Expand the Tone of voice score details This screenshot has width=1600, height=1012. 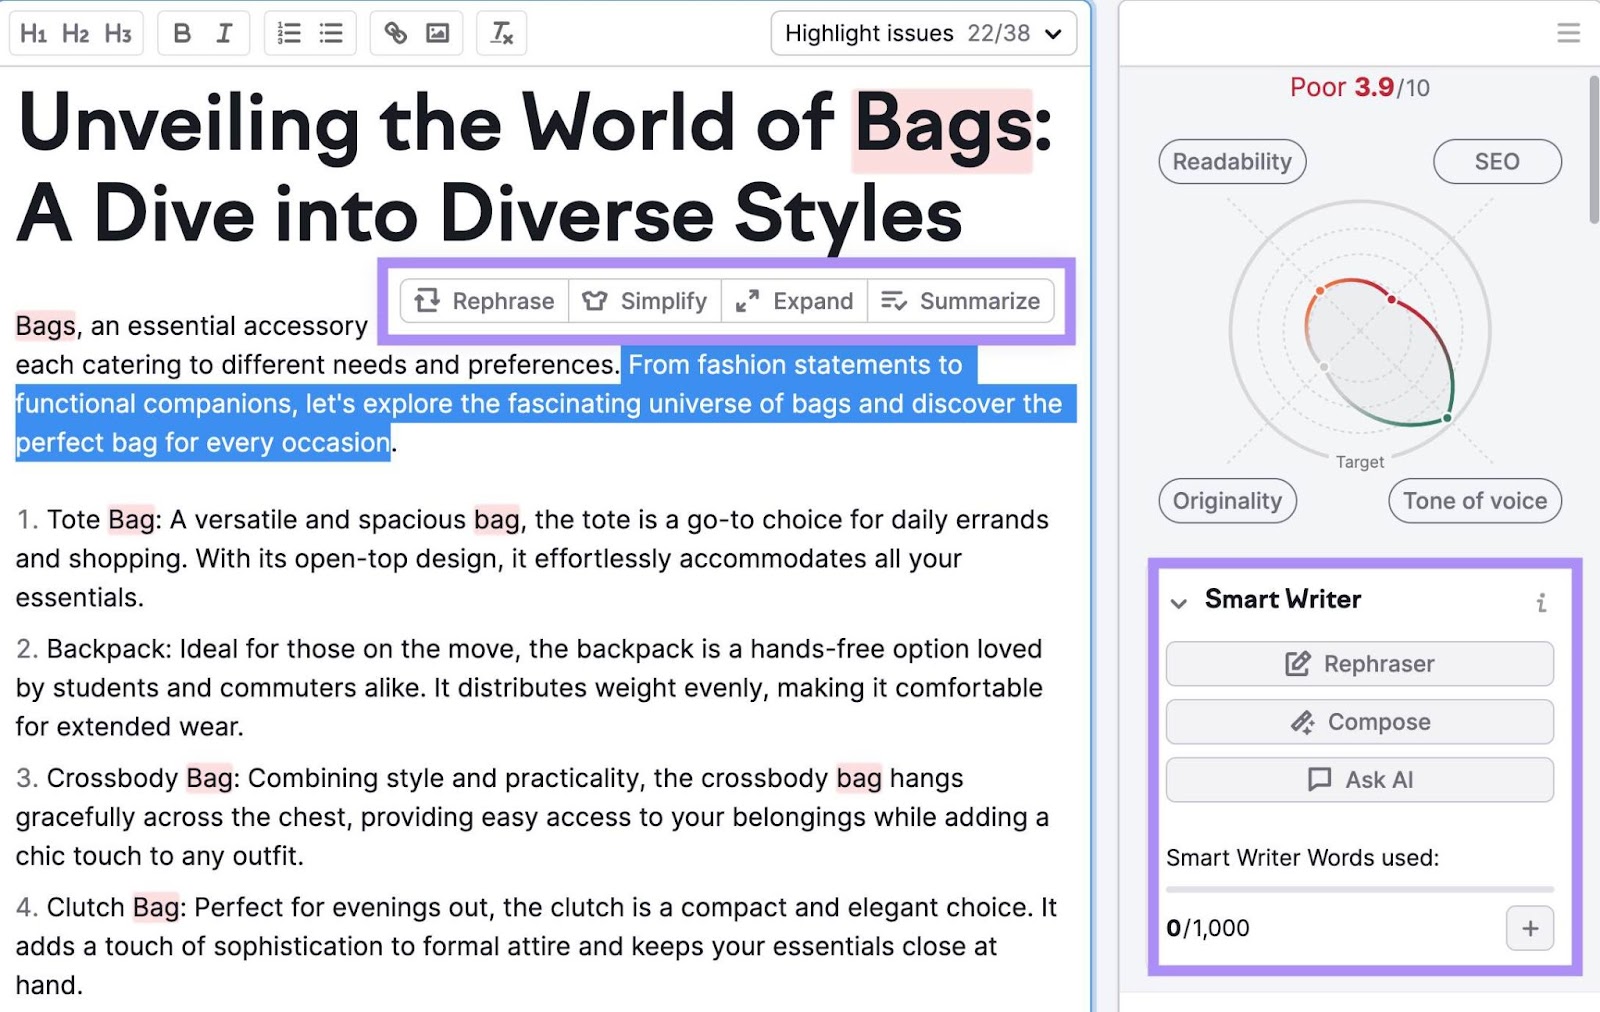[1474, 501]
